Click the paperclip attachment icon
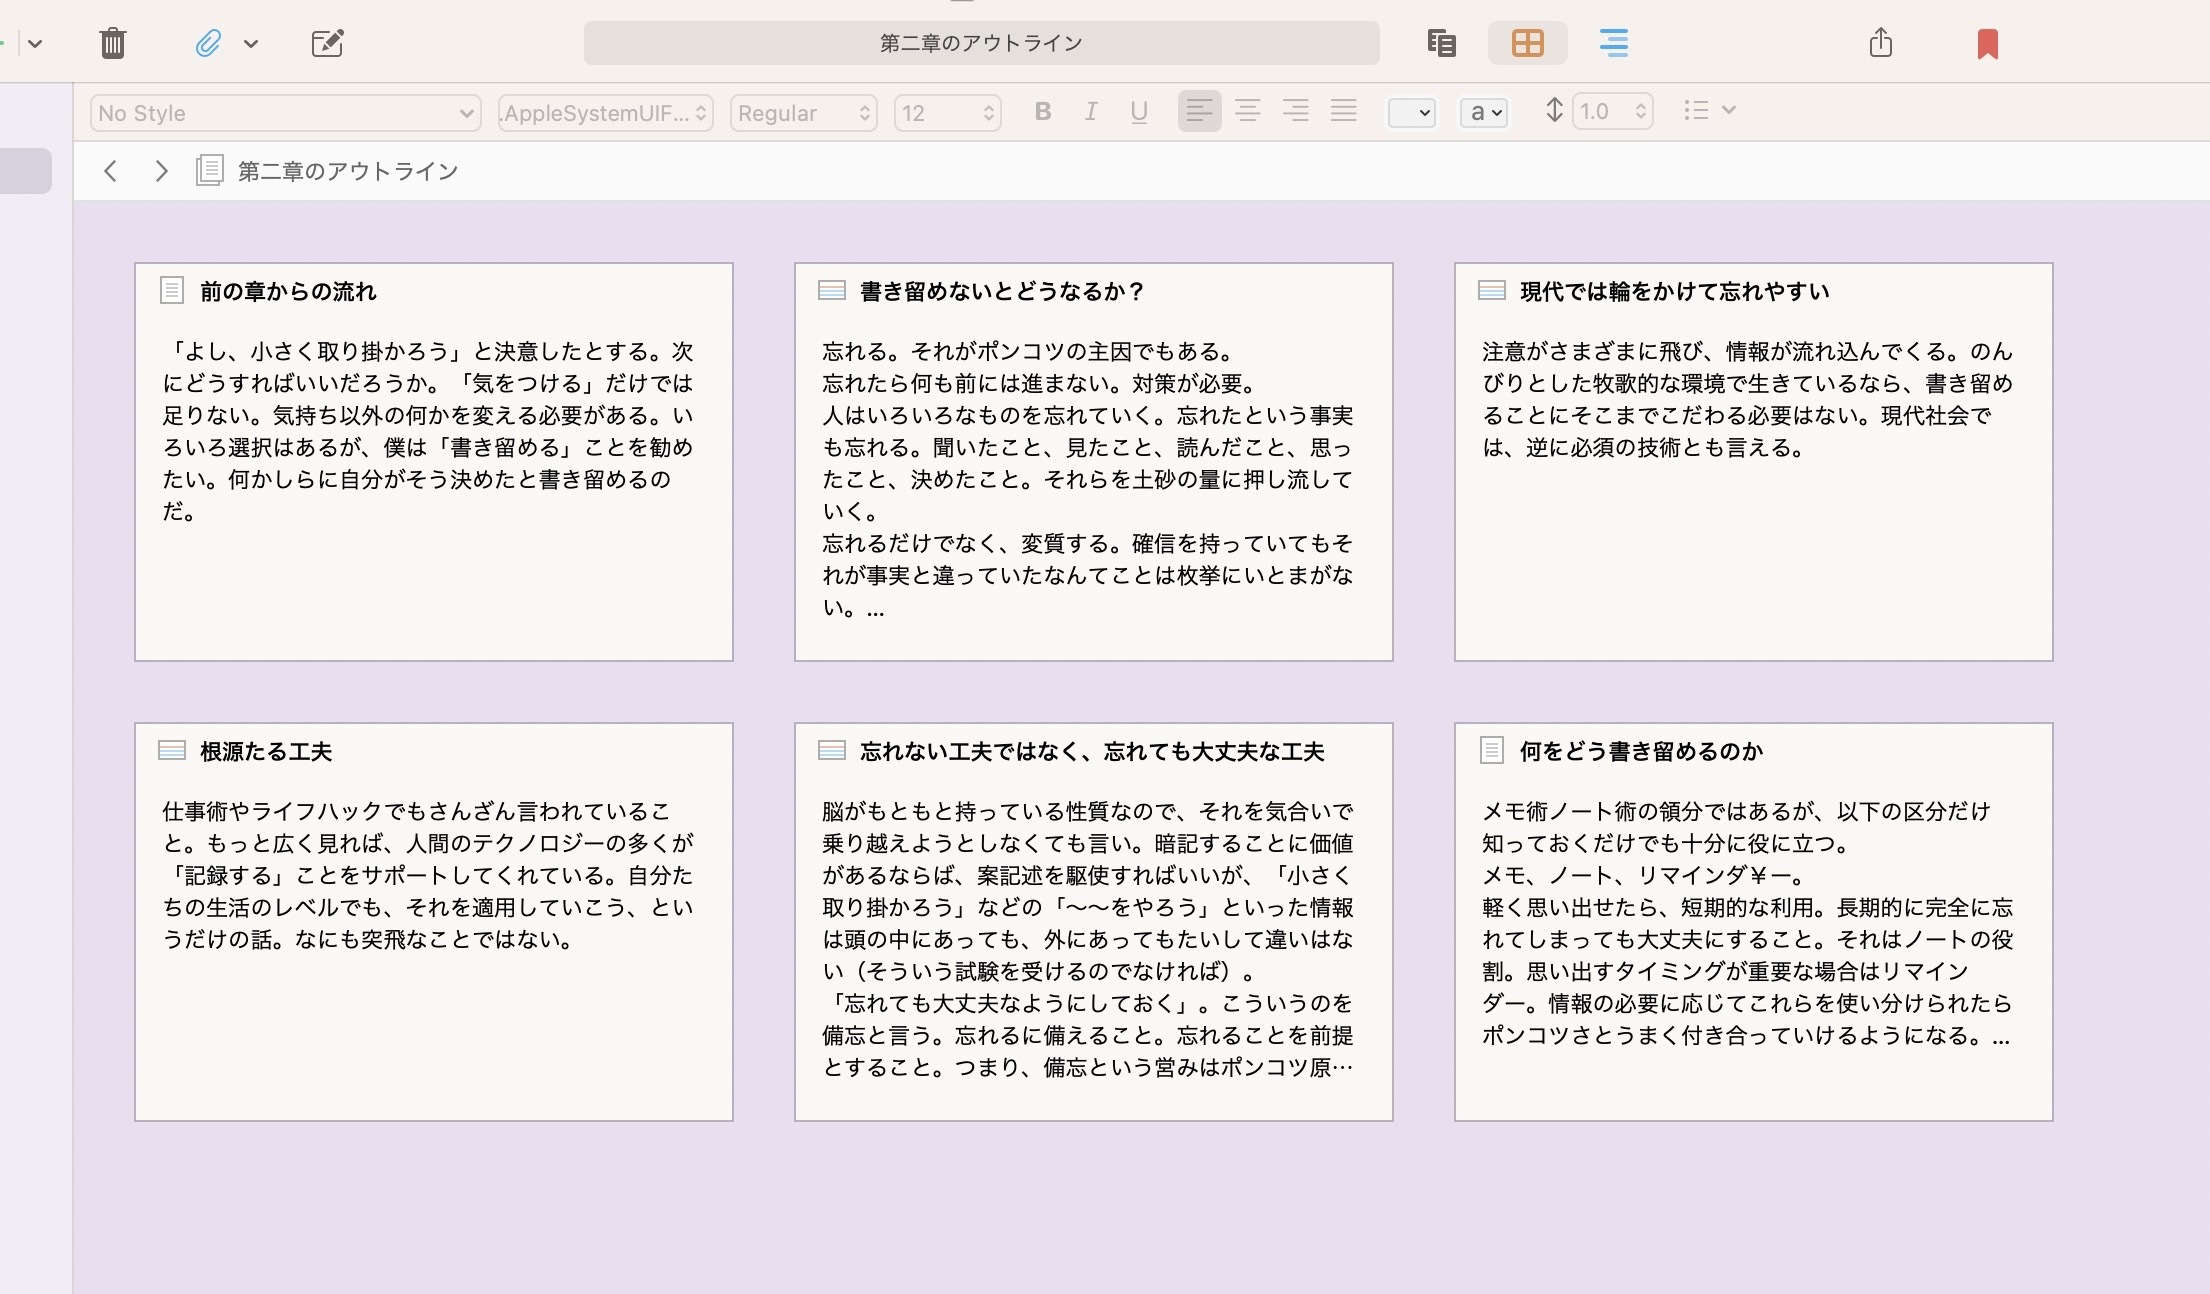2210x1294 pixels. [208, 43]
